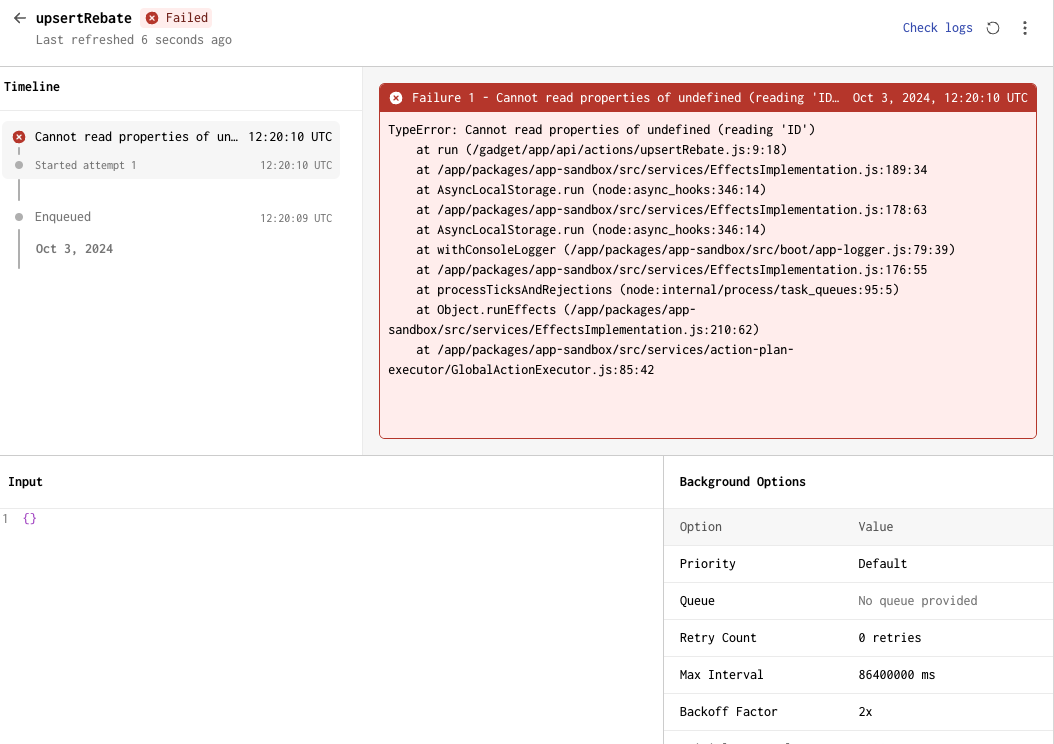The image size is (1054, 744).
Task: Click the red error icon in the timeline
Action: pyautogui.click(x=19, y=137)
